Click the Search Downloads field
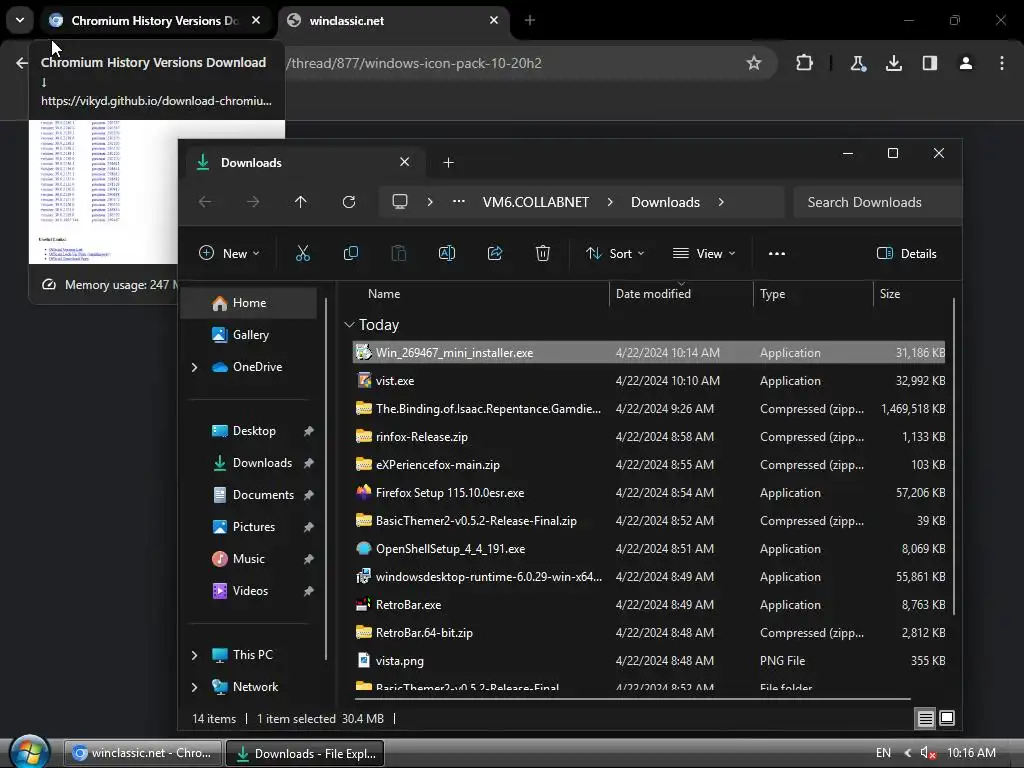 pos(877,202)
